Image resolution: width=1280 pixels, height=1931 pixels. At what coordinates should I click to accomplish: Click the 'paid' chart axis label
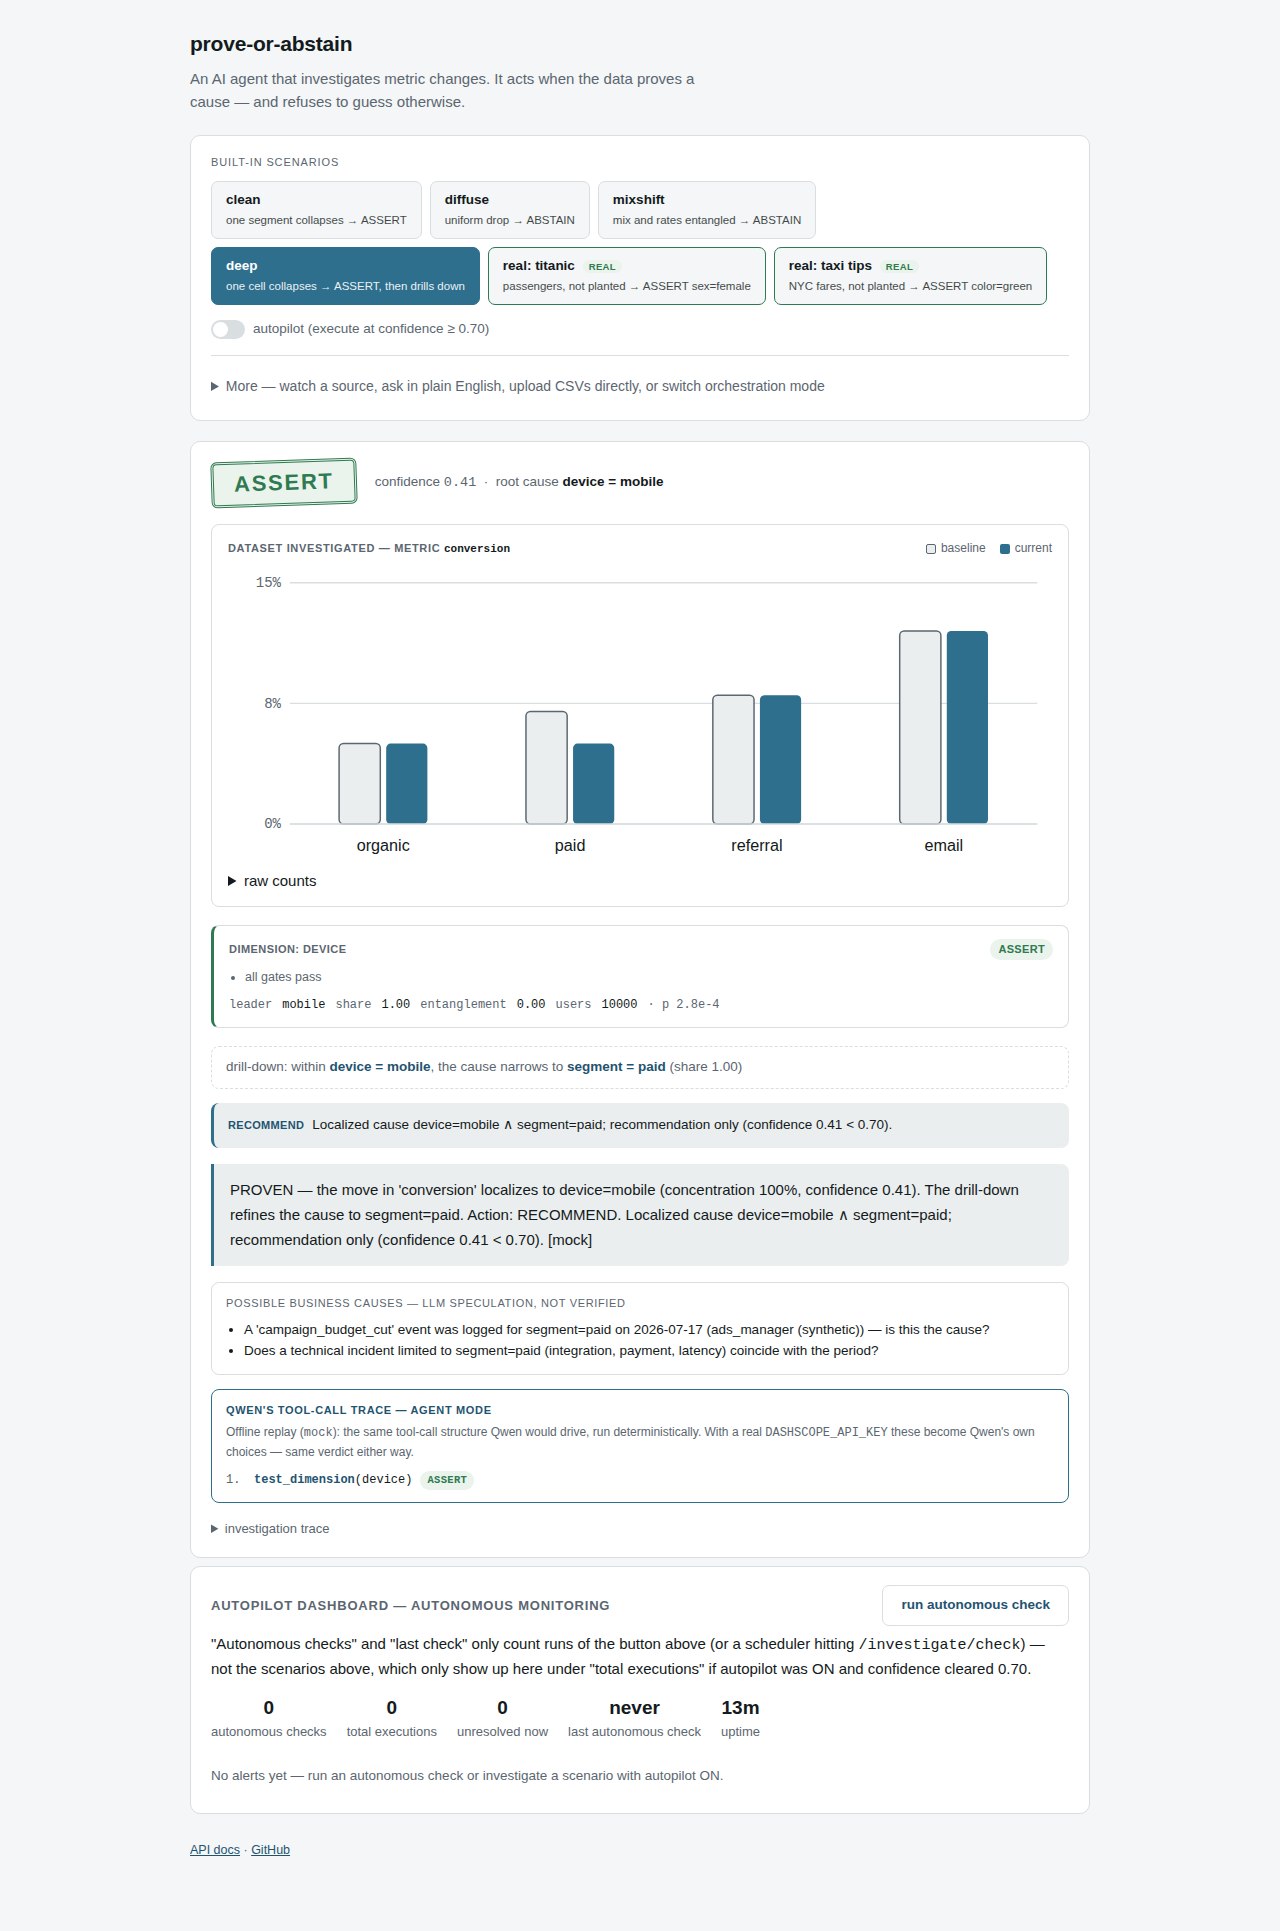click(570, 846)
